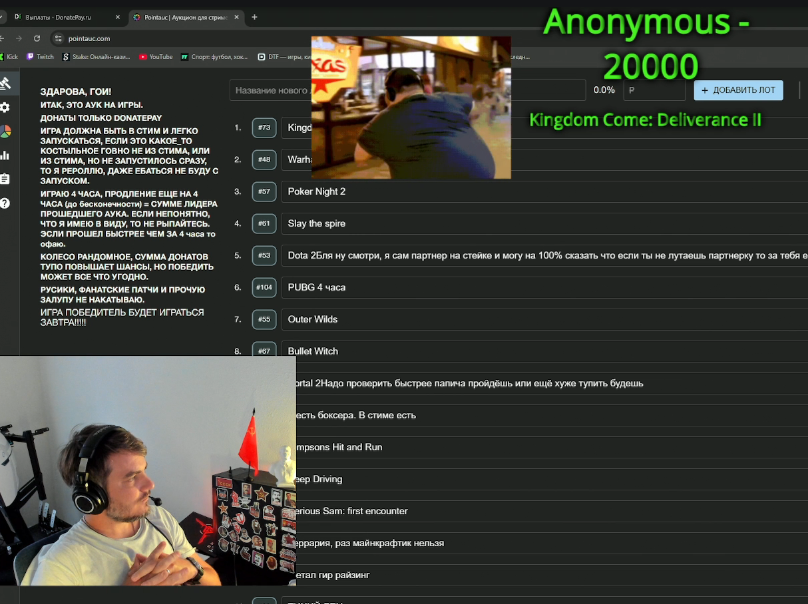The height and width of the screenshot is (604, 808).
Task: Open the auction gavel page in sidebar
Action: point(5,83)
